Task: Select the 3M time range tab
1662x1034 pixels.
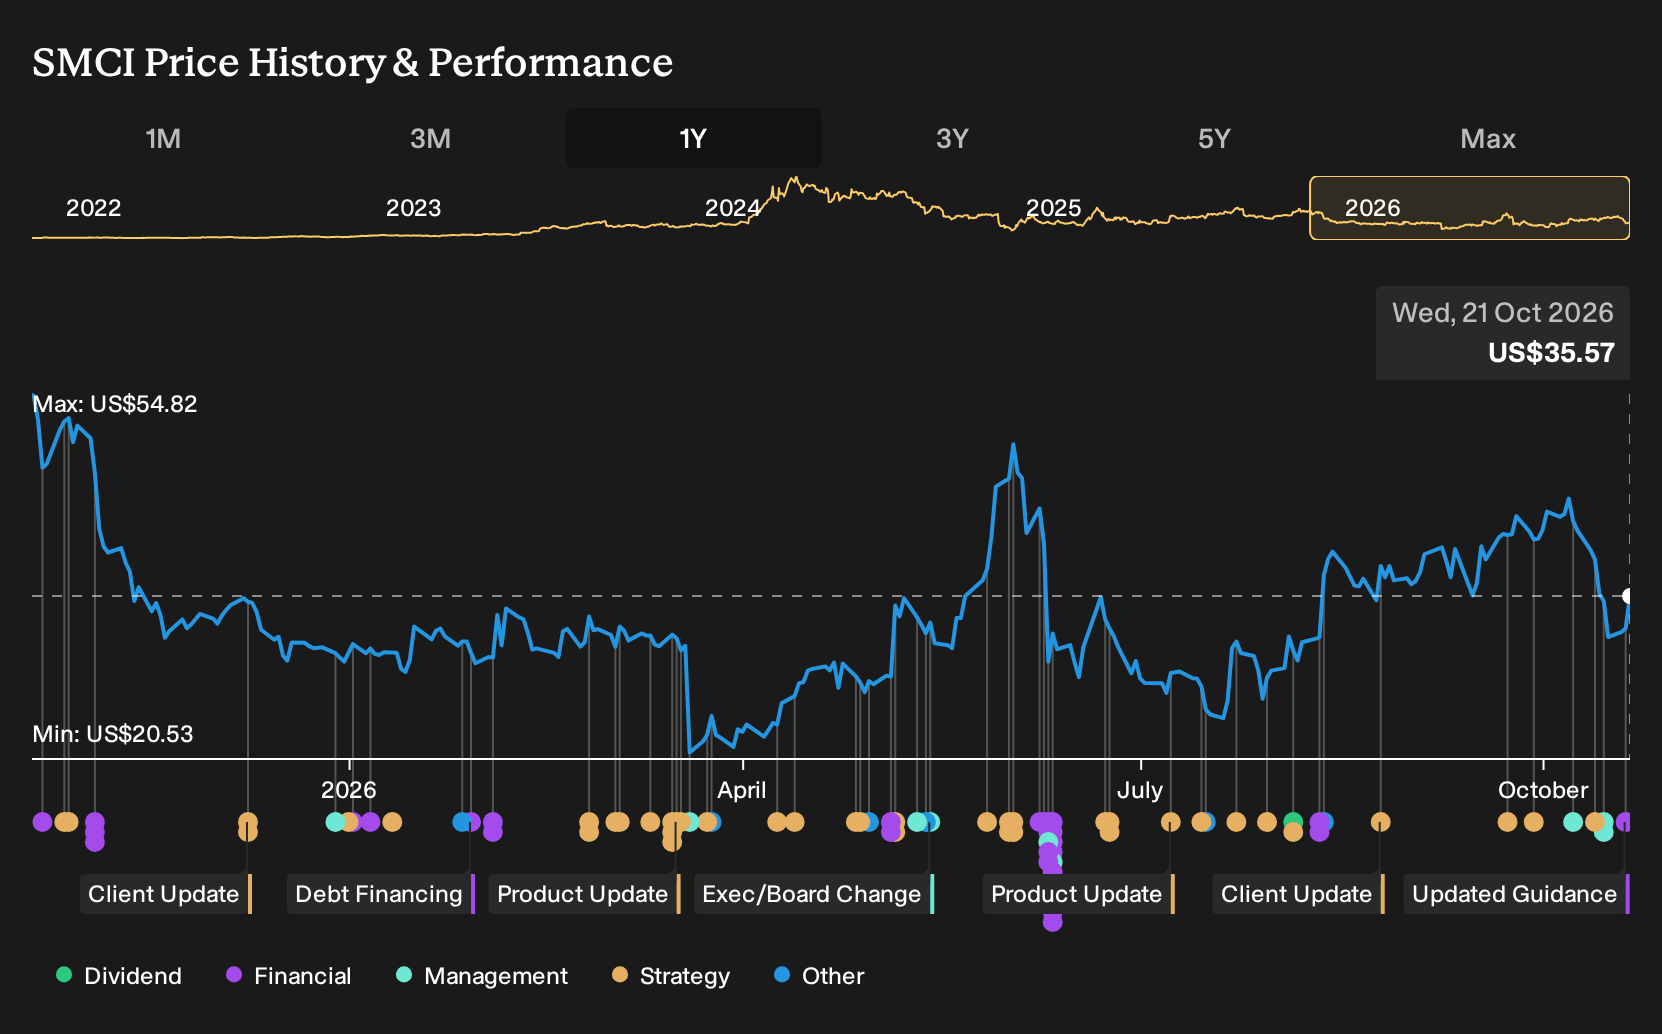Action: click(430, 138)
